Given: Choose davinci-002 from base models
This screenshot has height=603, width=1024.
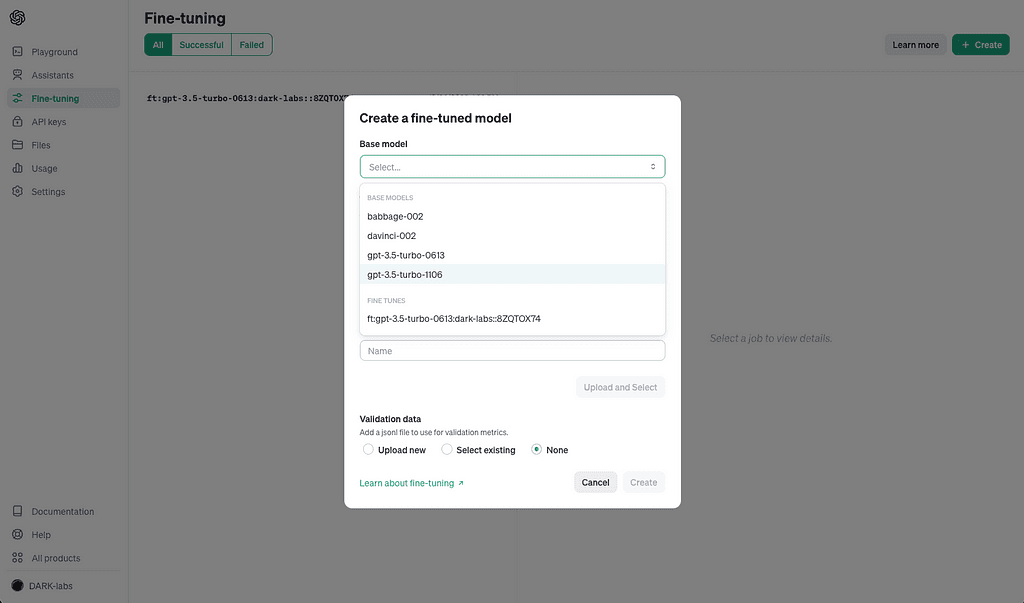Looking at the screenshot, I should pyautogui.click(x=512, y=236).
